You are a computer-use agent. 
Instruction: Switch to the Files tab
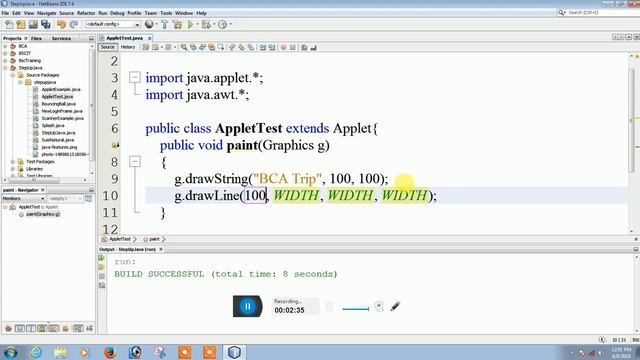36,38
